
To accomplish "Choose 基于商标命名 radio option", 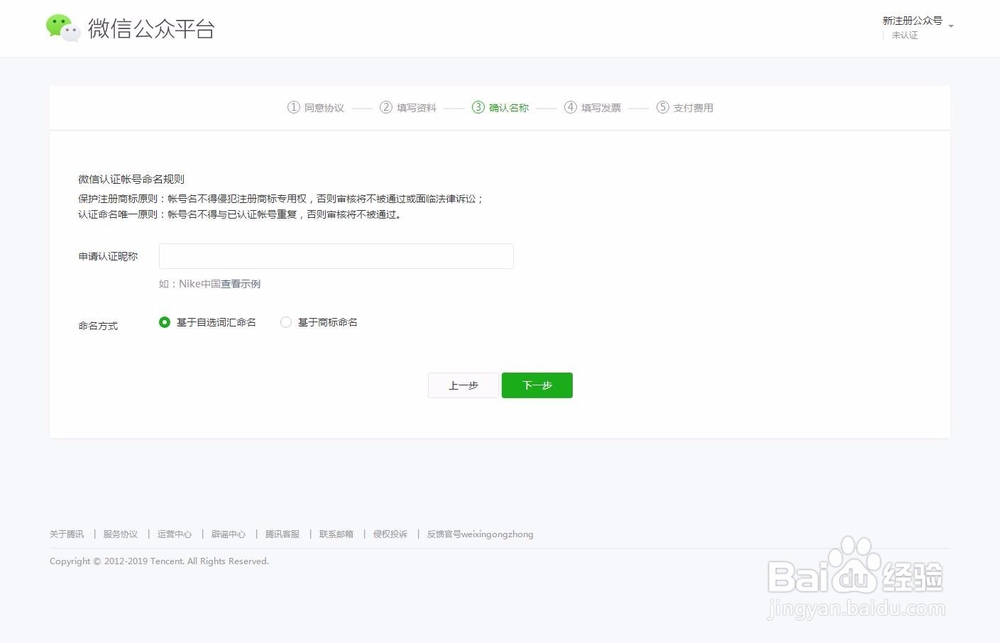I will click(x=286, y=322).
